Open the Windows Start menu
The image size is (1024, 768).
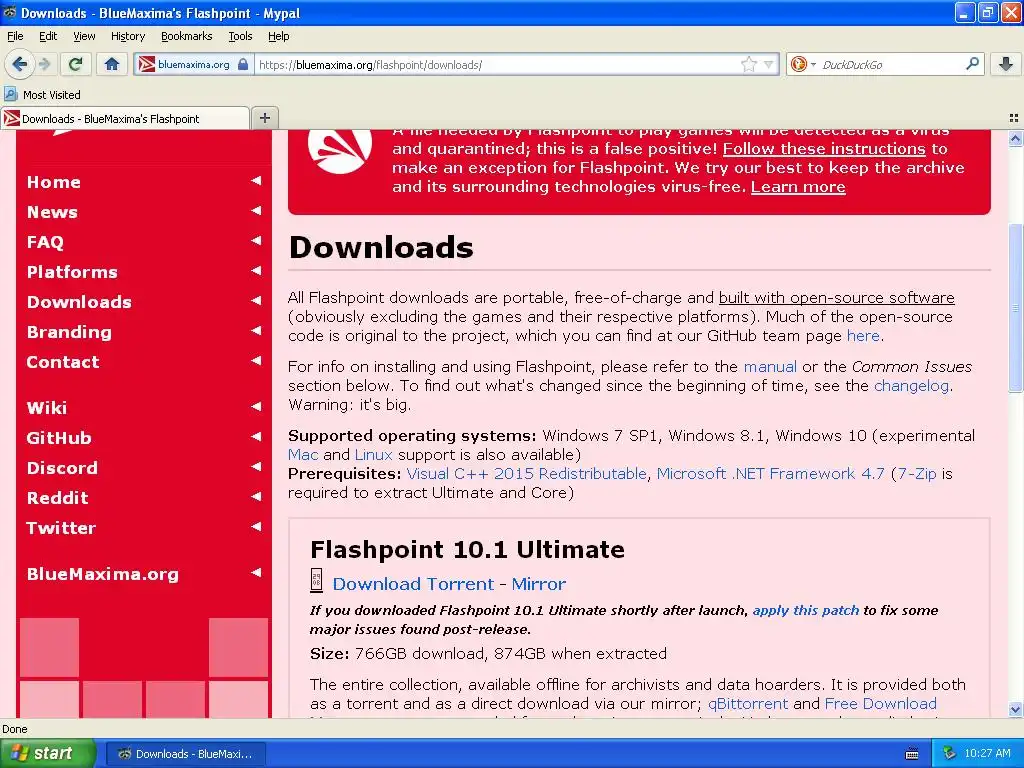(x=48, y=754)
